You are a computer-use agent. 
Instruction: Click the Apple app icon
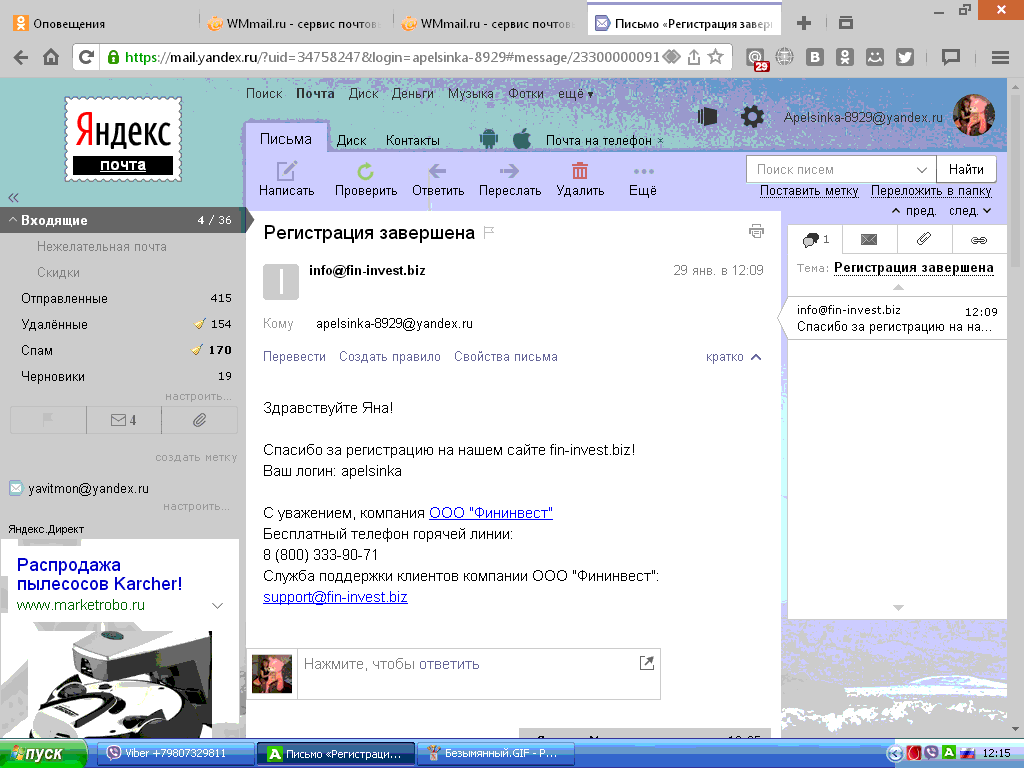tap(522, 138)
